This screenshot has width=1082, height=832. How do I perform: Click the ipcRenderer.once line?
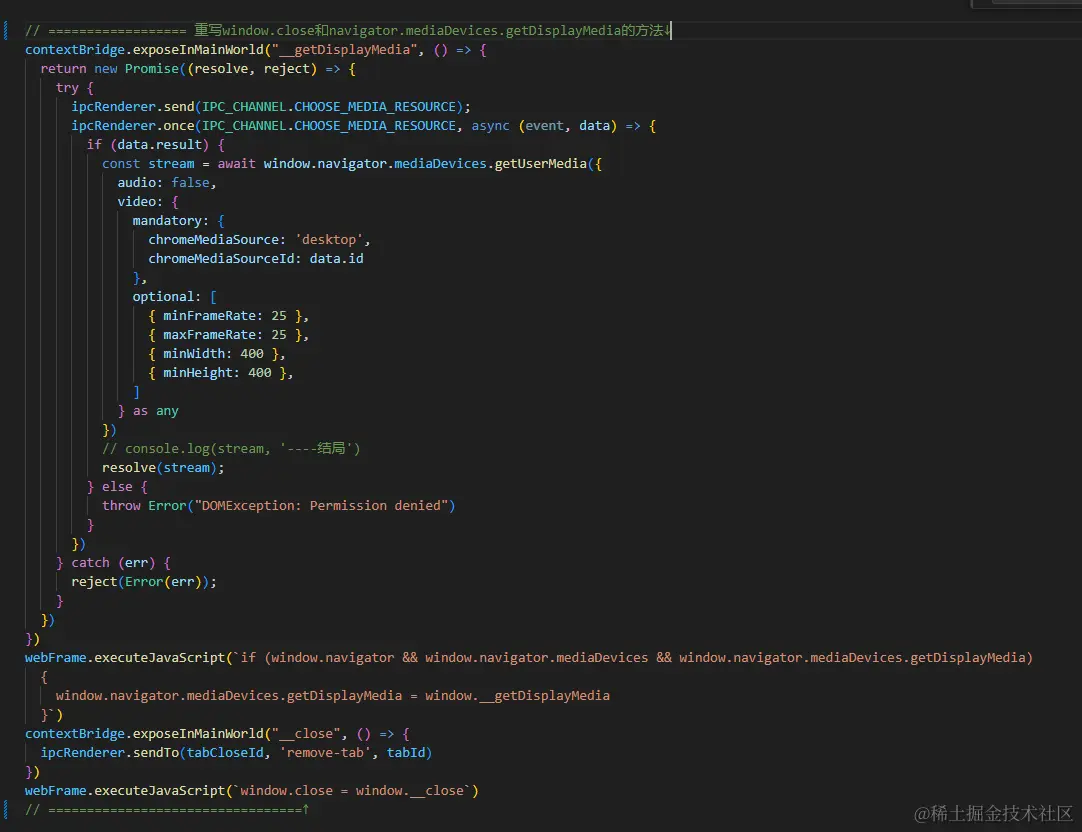(363, 126)
